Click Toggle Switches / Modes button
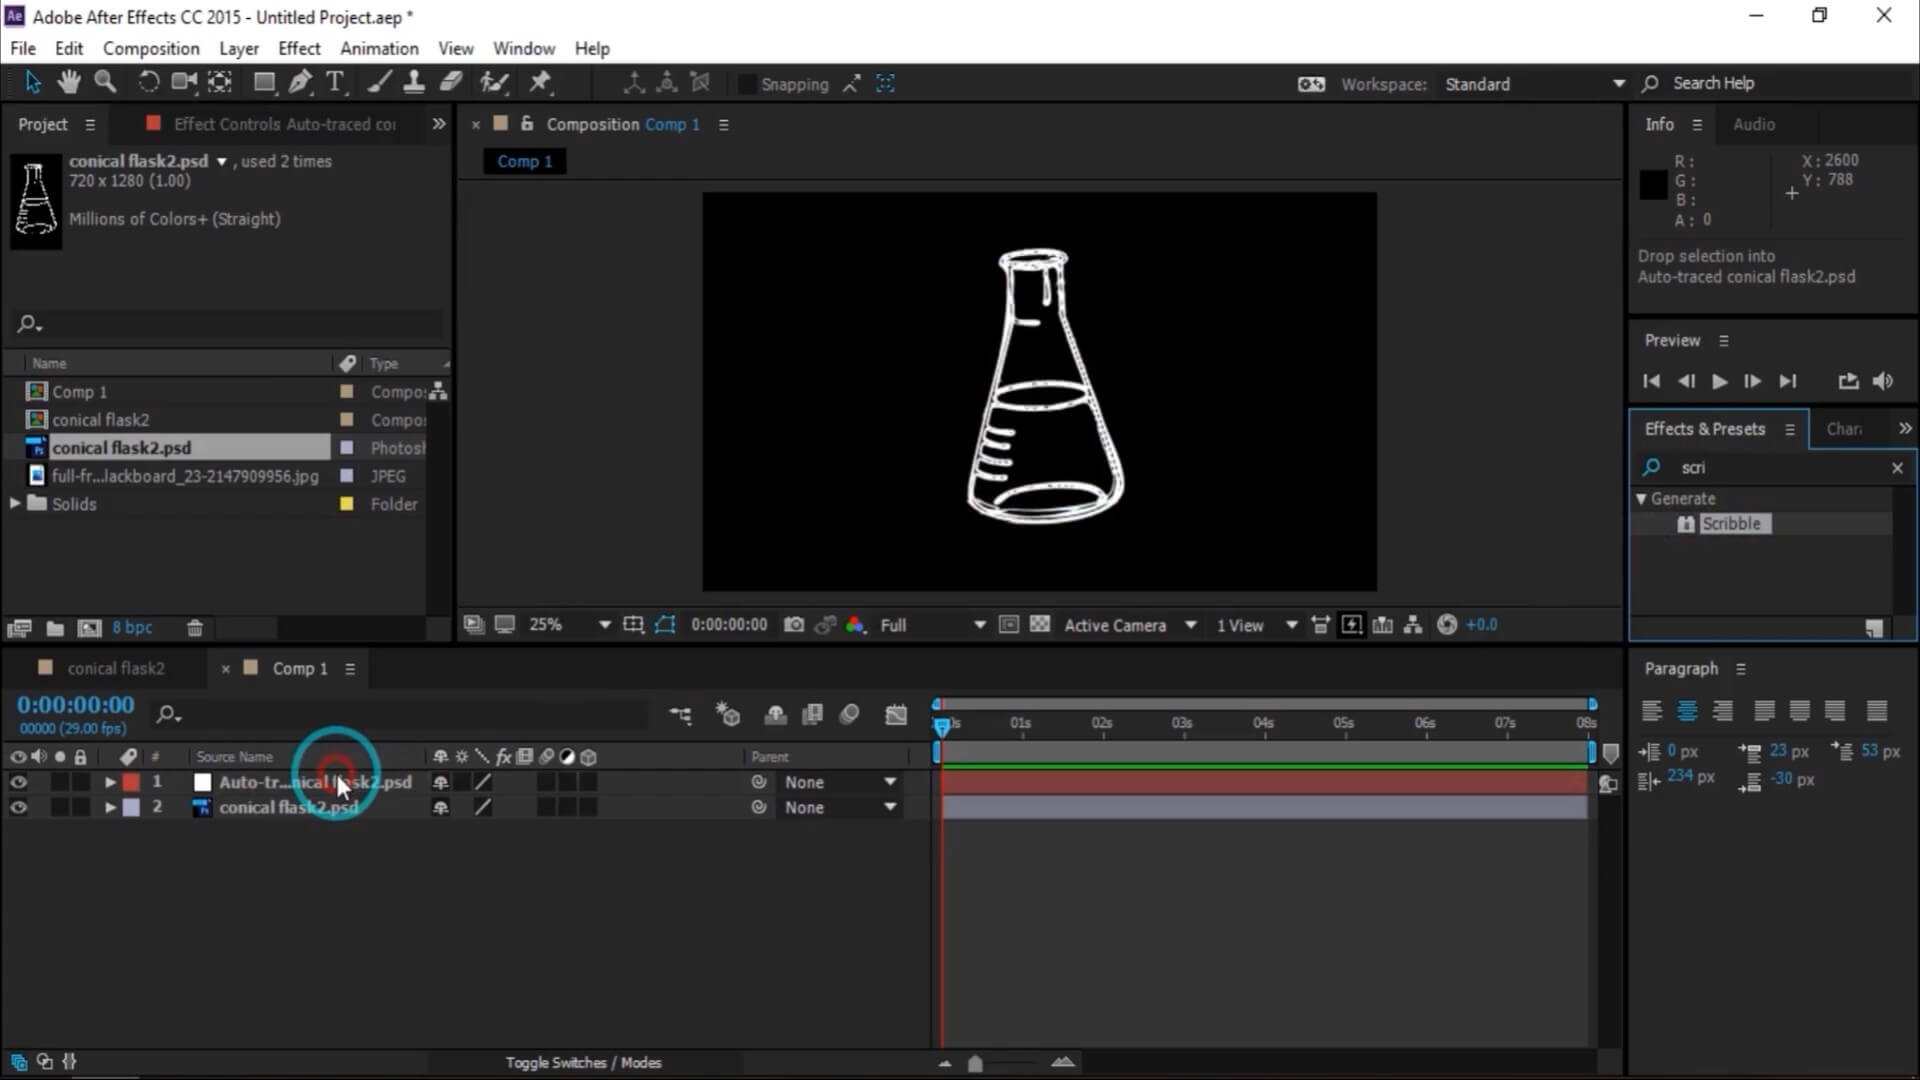Viewport: 1920px width, 1080px height. click(584, 1062)
